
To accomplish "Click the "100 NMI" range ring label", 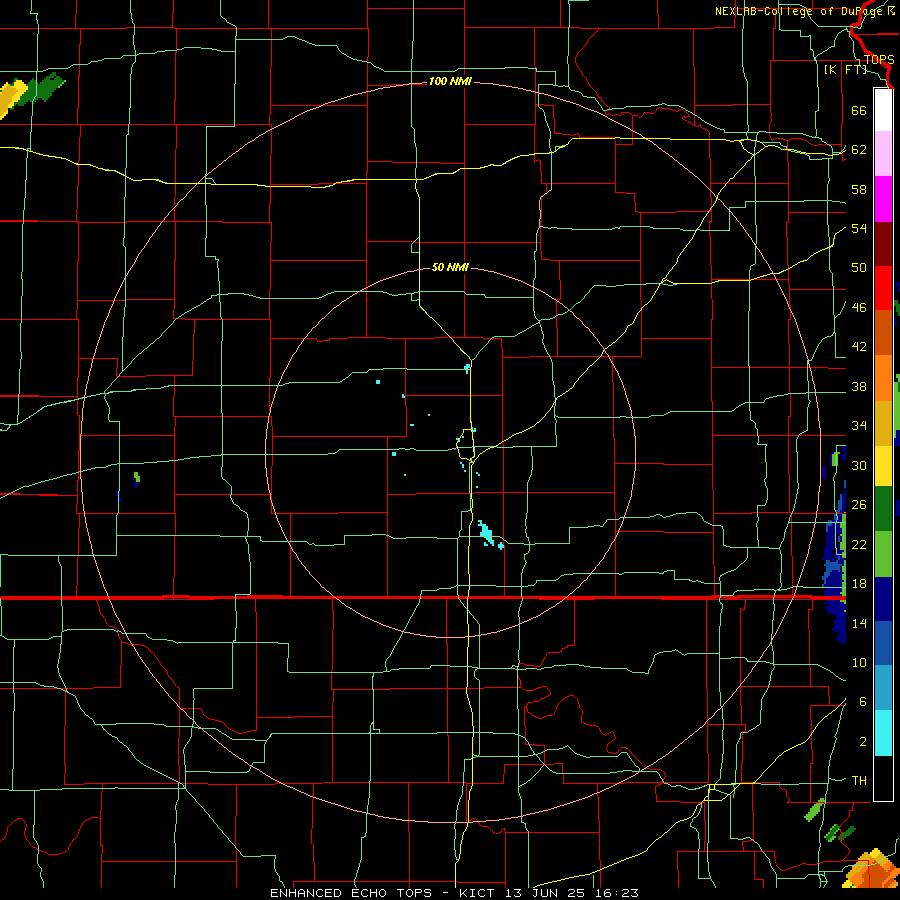I will point(450,82).
